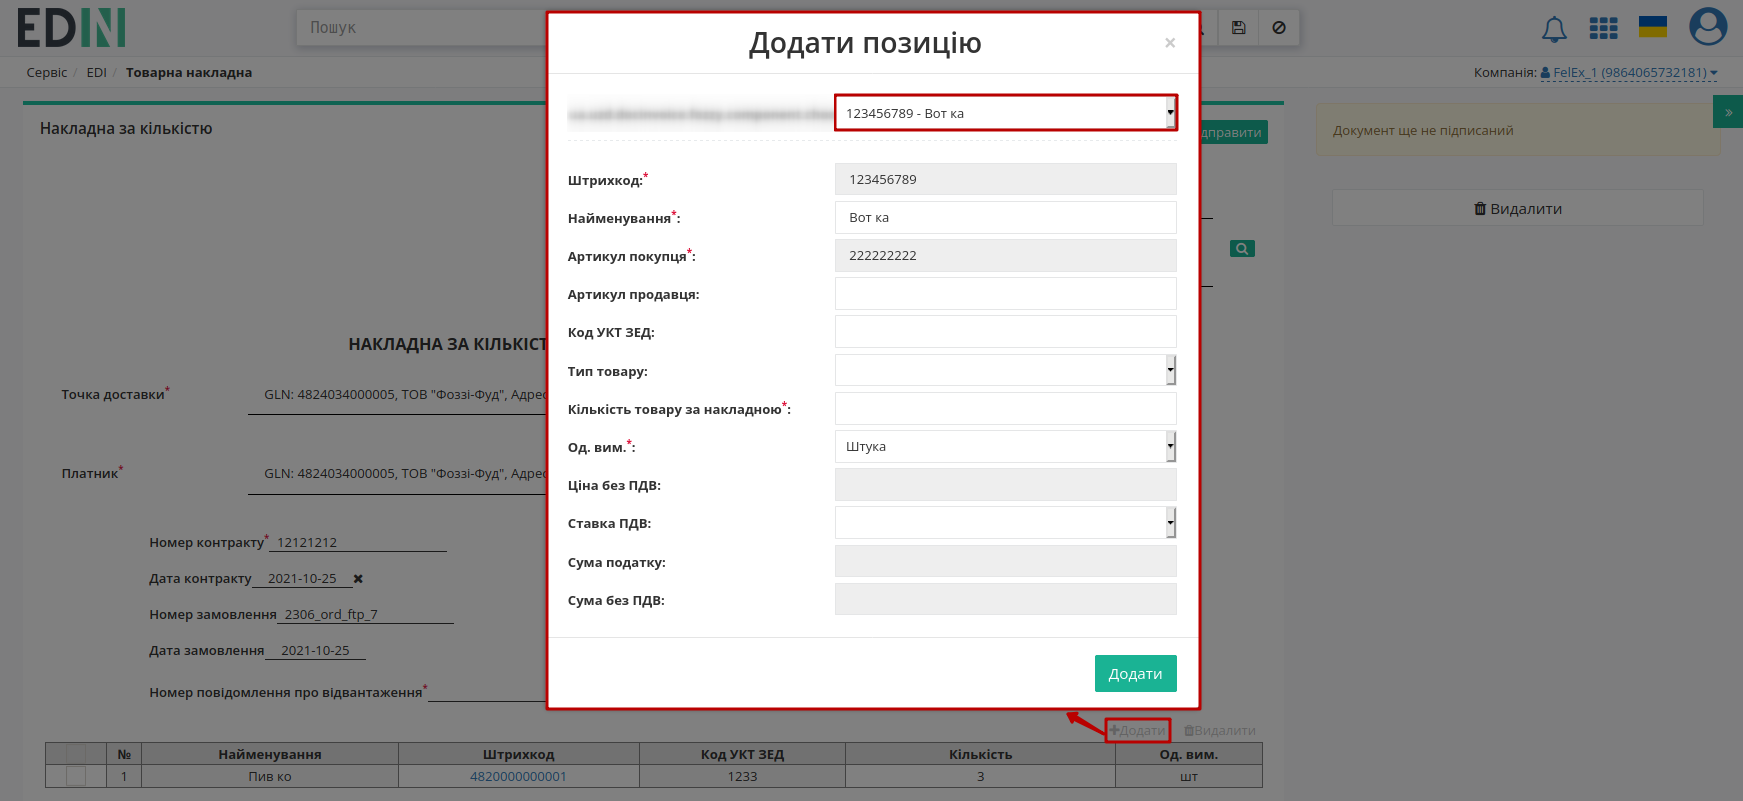Click the Дата замовлення field 2021-10-25
Screen dimensions: 1743x801
click(316, 650)
